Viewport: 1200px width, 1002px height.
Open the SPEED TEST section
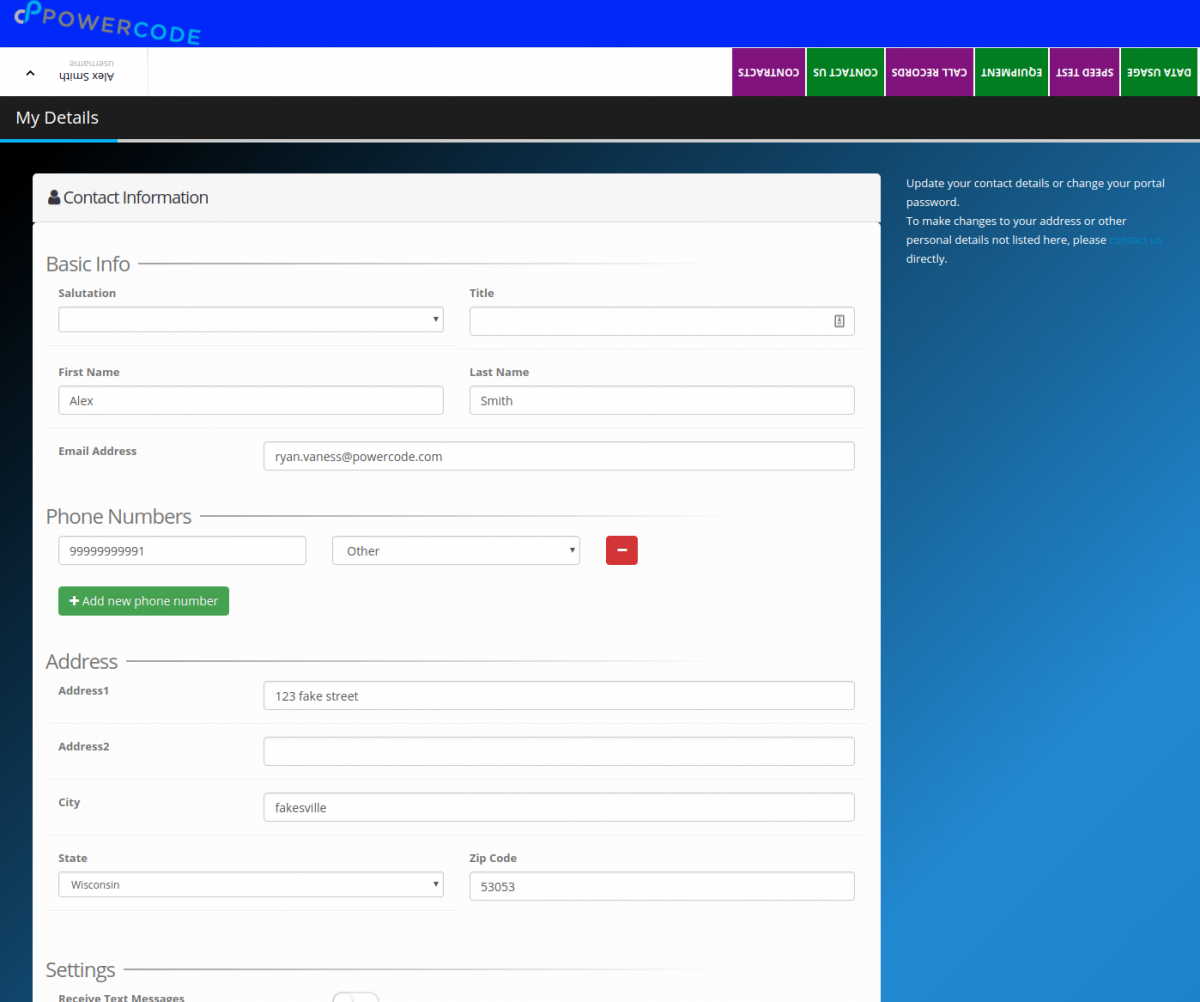click(1084, 71)
